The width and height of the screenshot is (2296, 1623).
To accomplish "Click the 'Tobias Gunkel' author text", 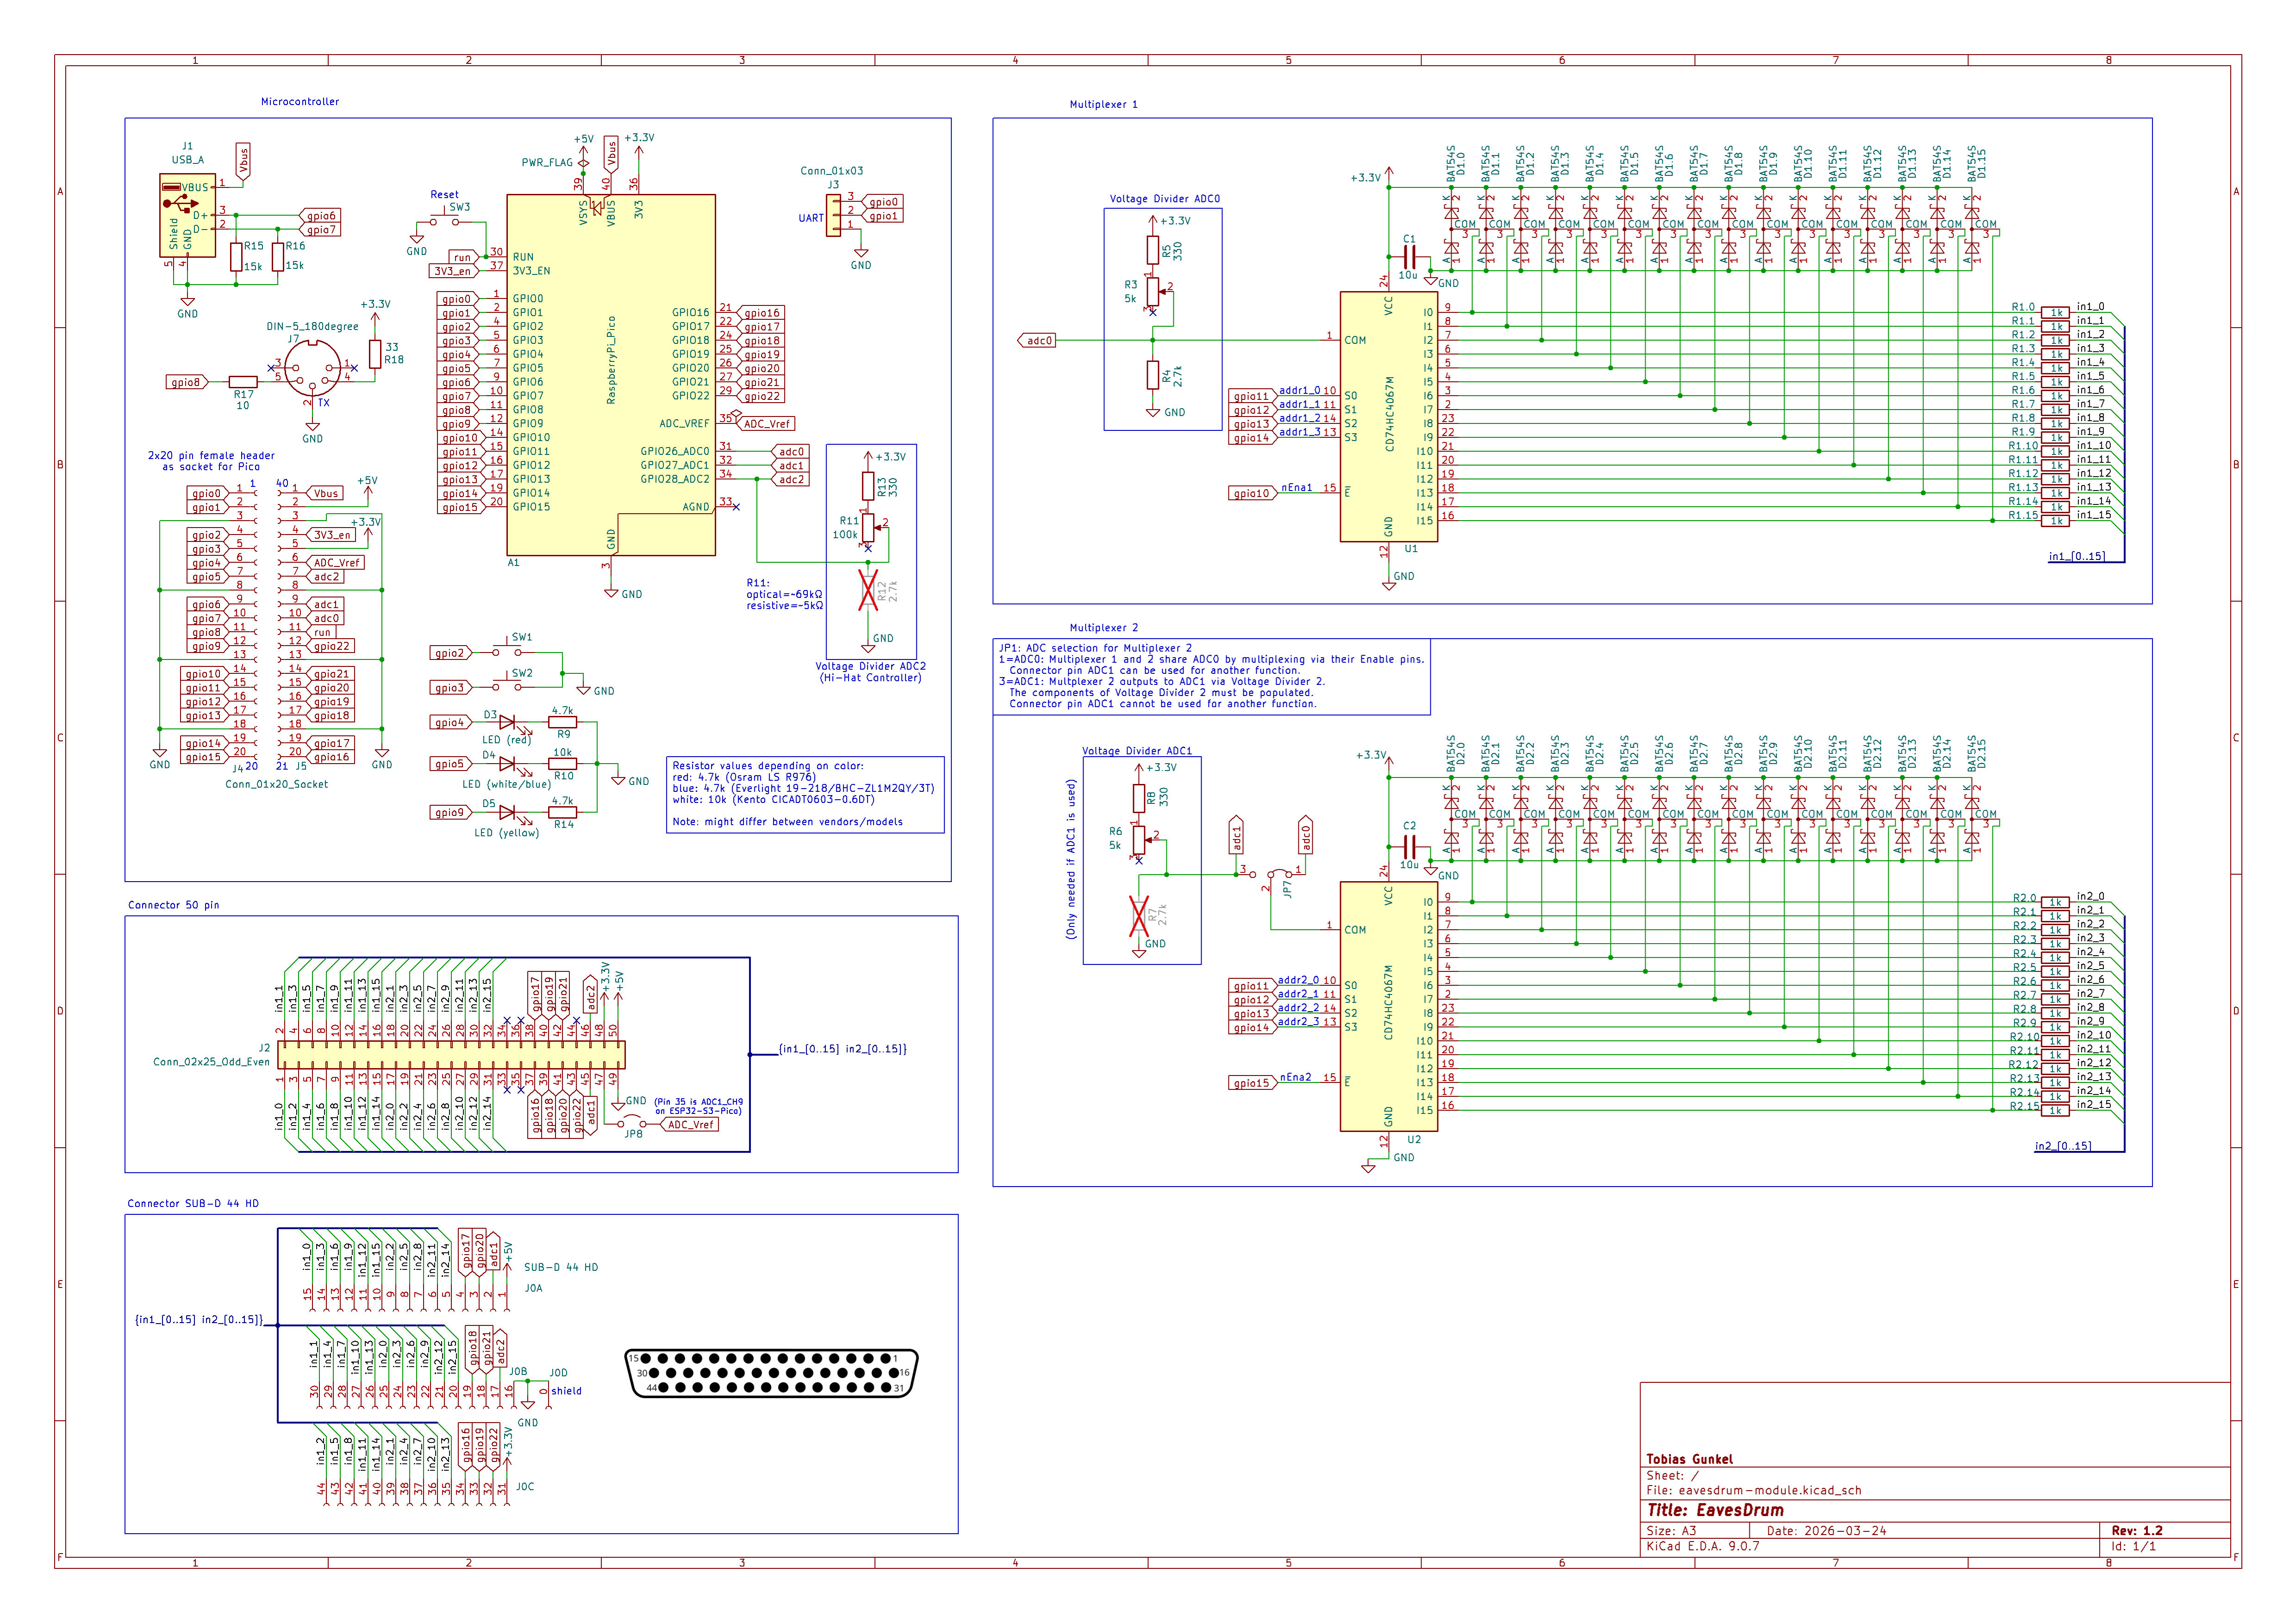I will tap(1690, 1459).
